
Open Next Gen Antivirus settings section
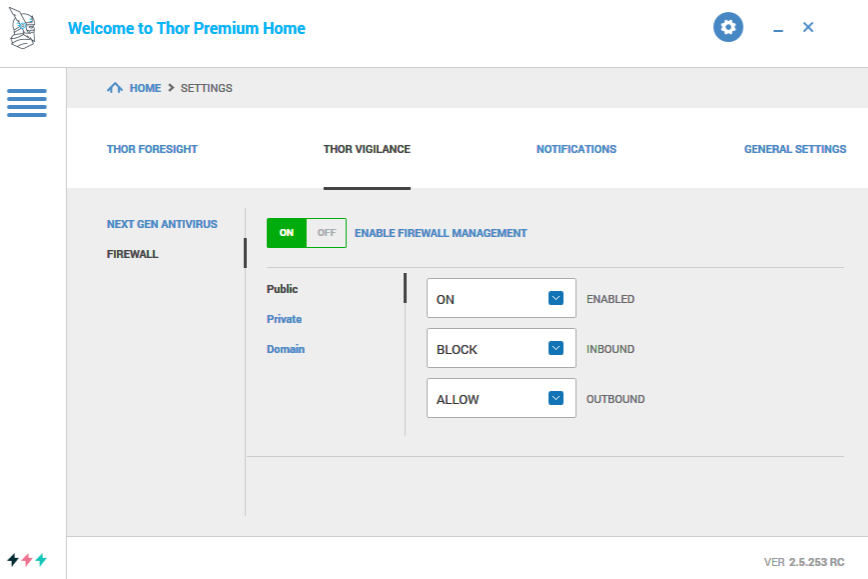pyautogui.click(x=162, y=224)
